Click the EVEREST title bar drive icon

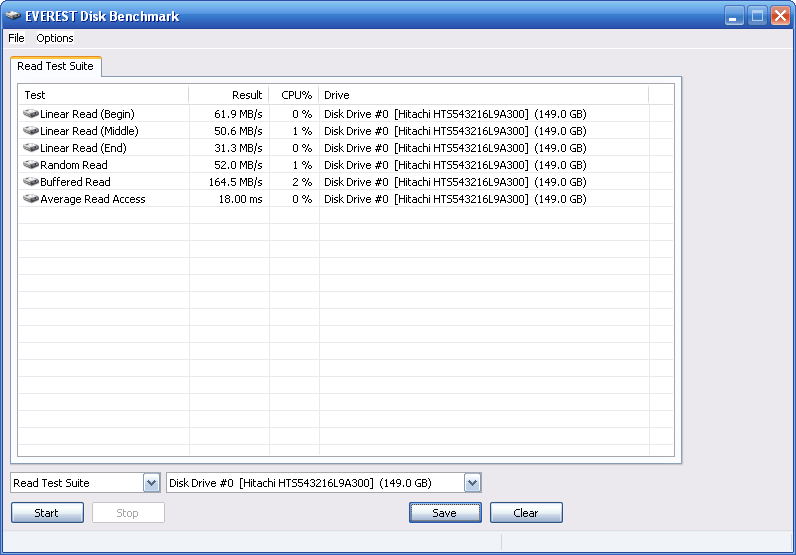13,16
